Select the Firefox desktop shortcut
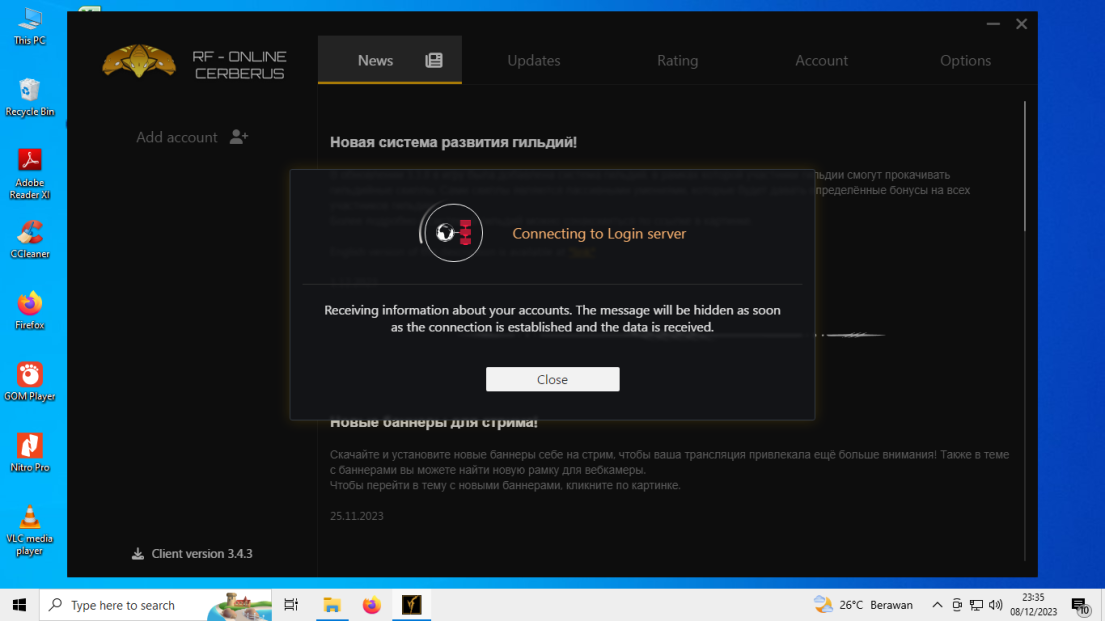Viewport: 1105px width, 621px height. [x=30, y=311]
